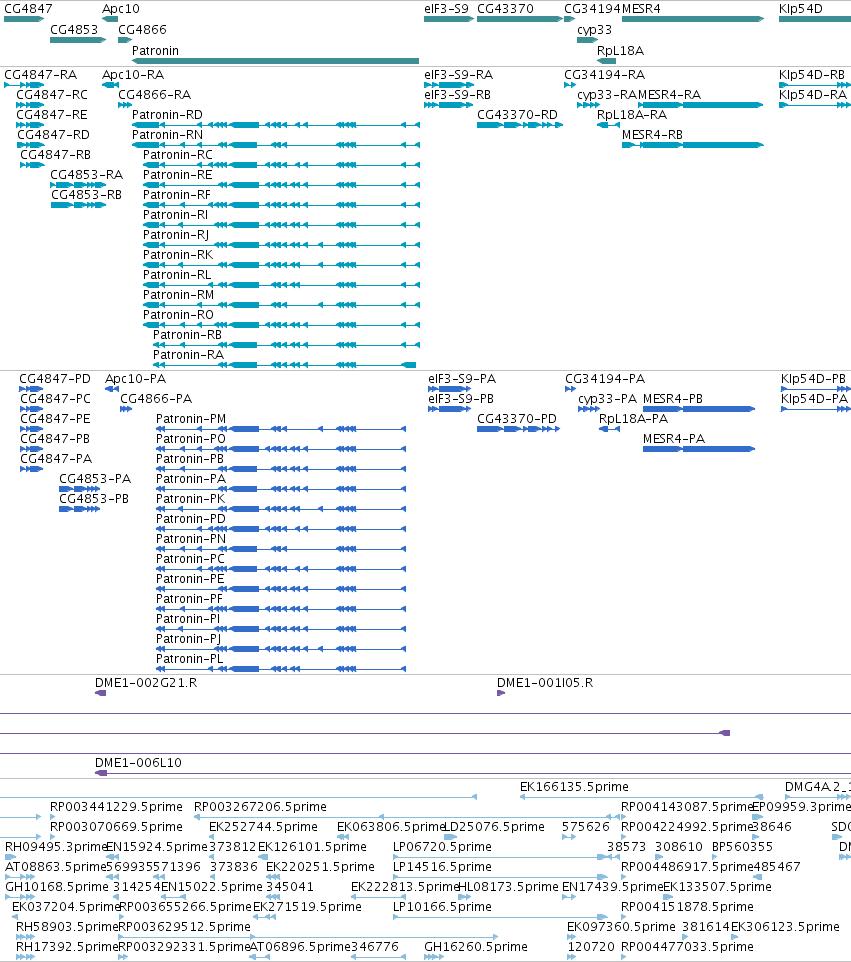Image resolution: width=851 pixels, height=962 pixels.
Task: Select the DME1-002G21.R BAC label
Action: coord(146,683)
